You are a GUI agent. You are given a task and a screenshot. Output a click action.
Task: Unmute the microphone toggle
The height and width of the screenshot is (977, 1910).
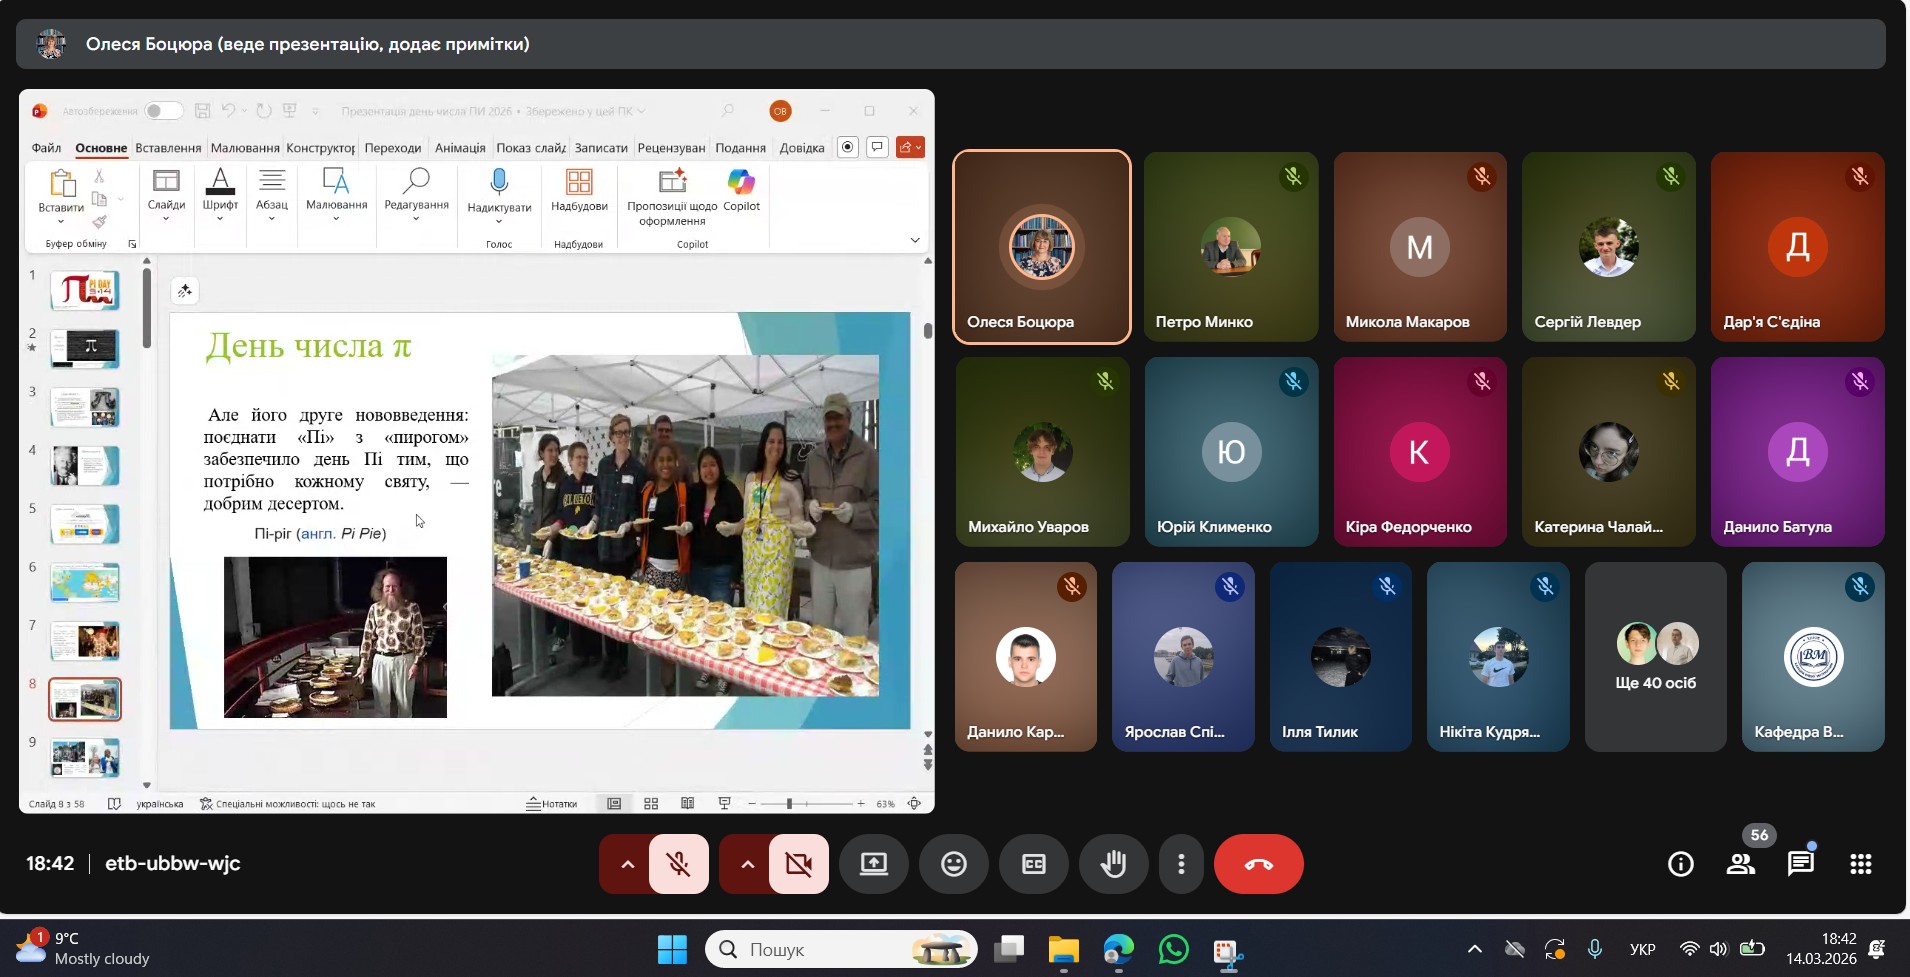click(x=679, y=864)
